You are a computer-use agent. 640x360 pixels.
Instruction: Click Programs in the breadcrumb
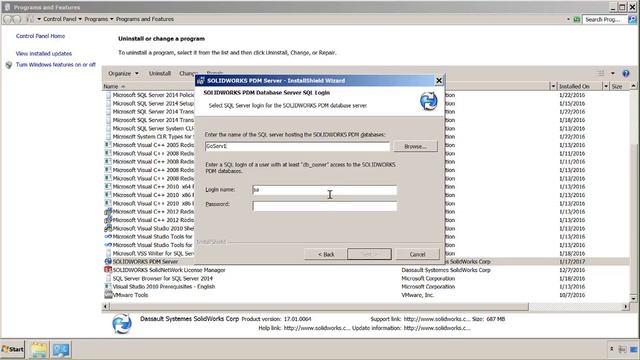[96, 19]
